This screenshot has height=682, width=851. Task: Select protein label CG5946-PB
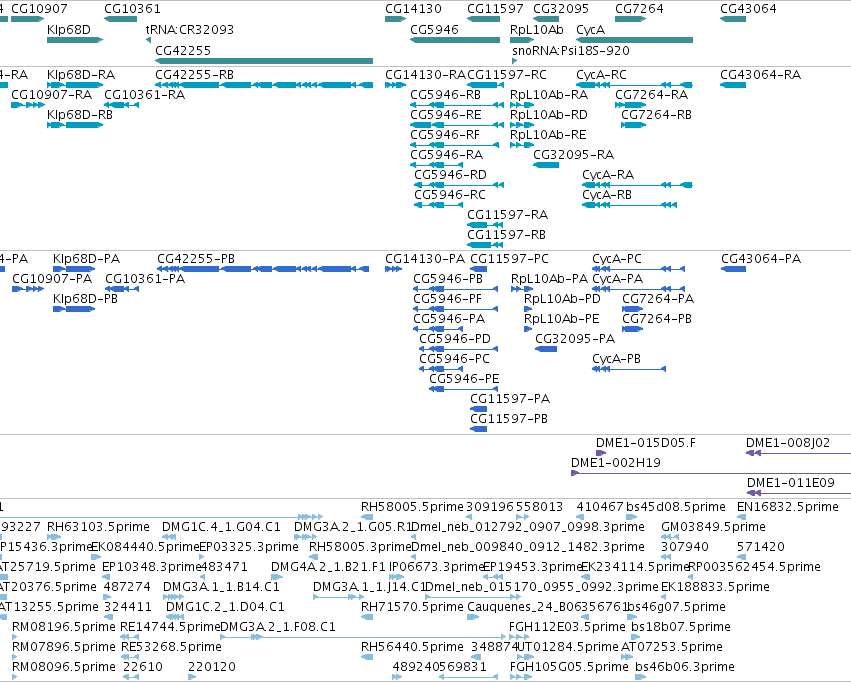pos(448,279)
